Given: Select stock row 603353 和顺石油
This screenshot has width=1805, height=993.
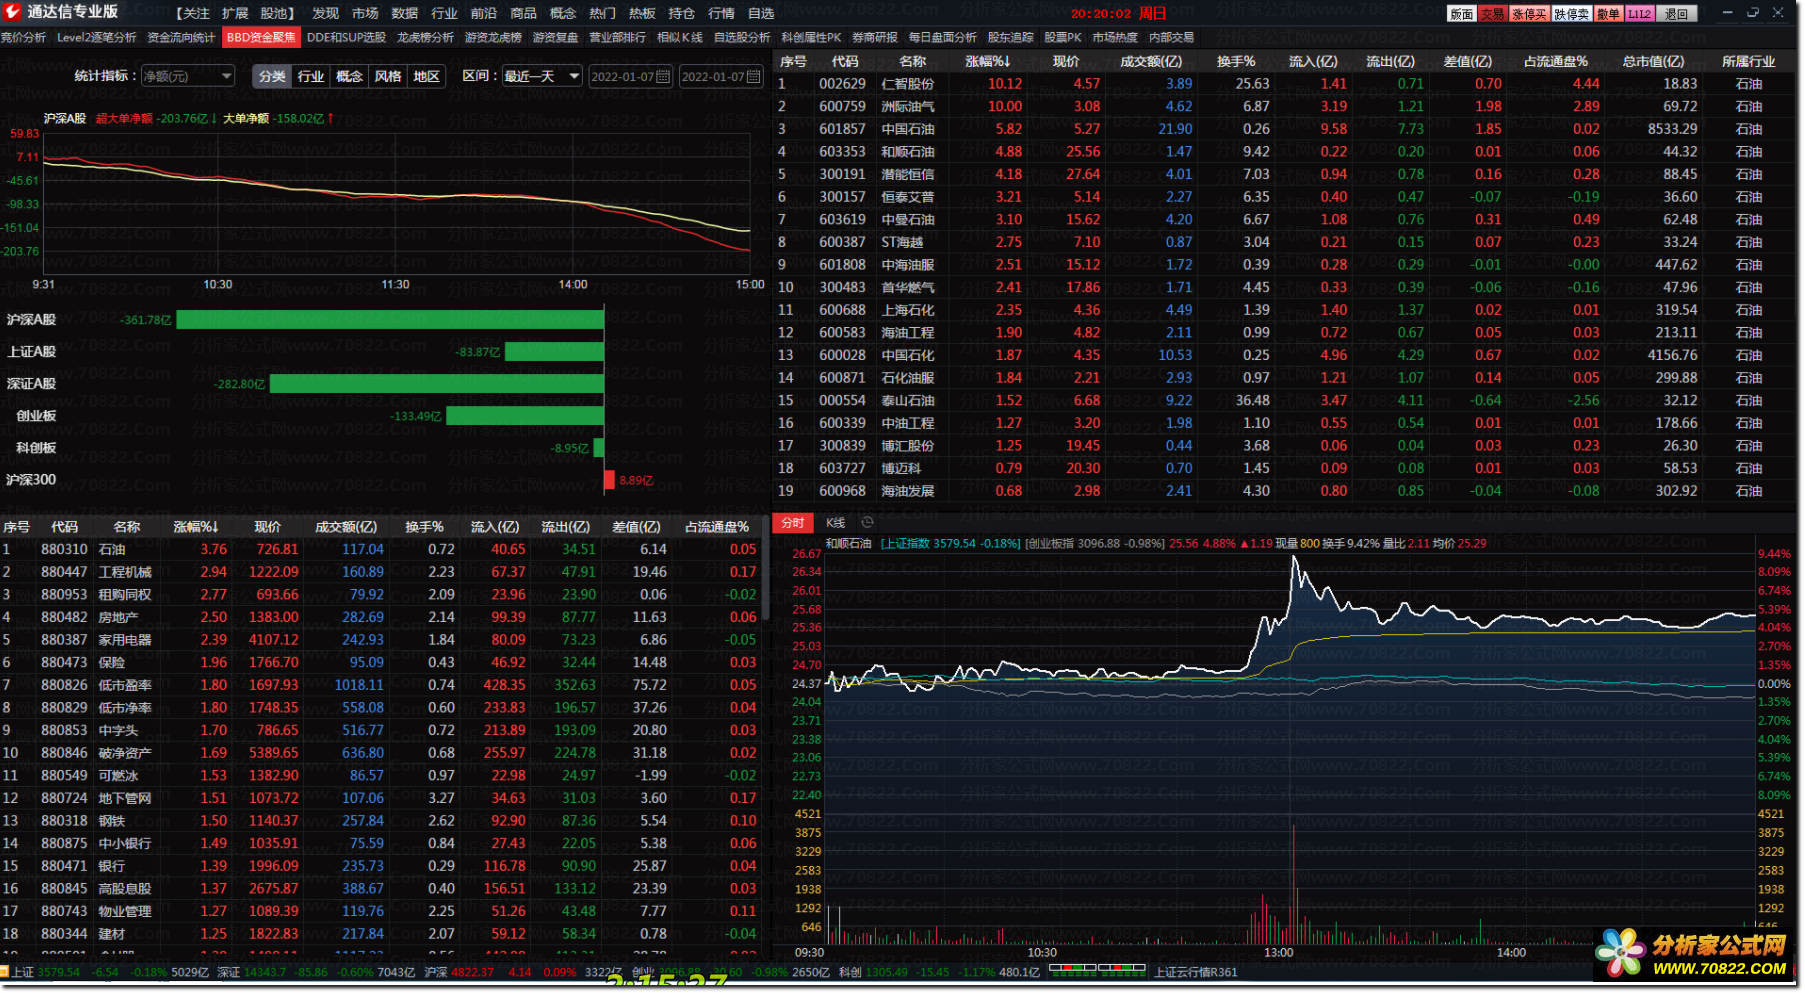Looking at the screenshot, I should (x=1285, y=152).
